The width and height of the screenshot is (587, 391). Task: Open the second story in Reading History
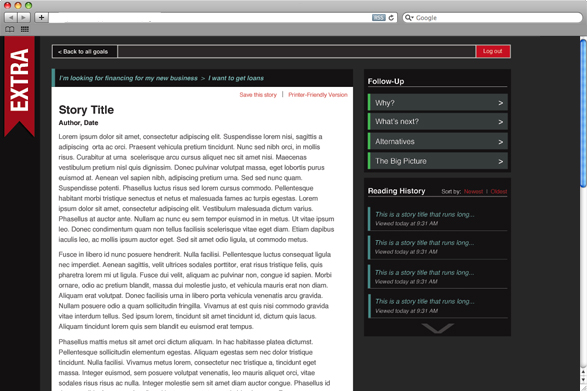coord(438,247)
